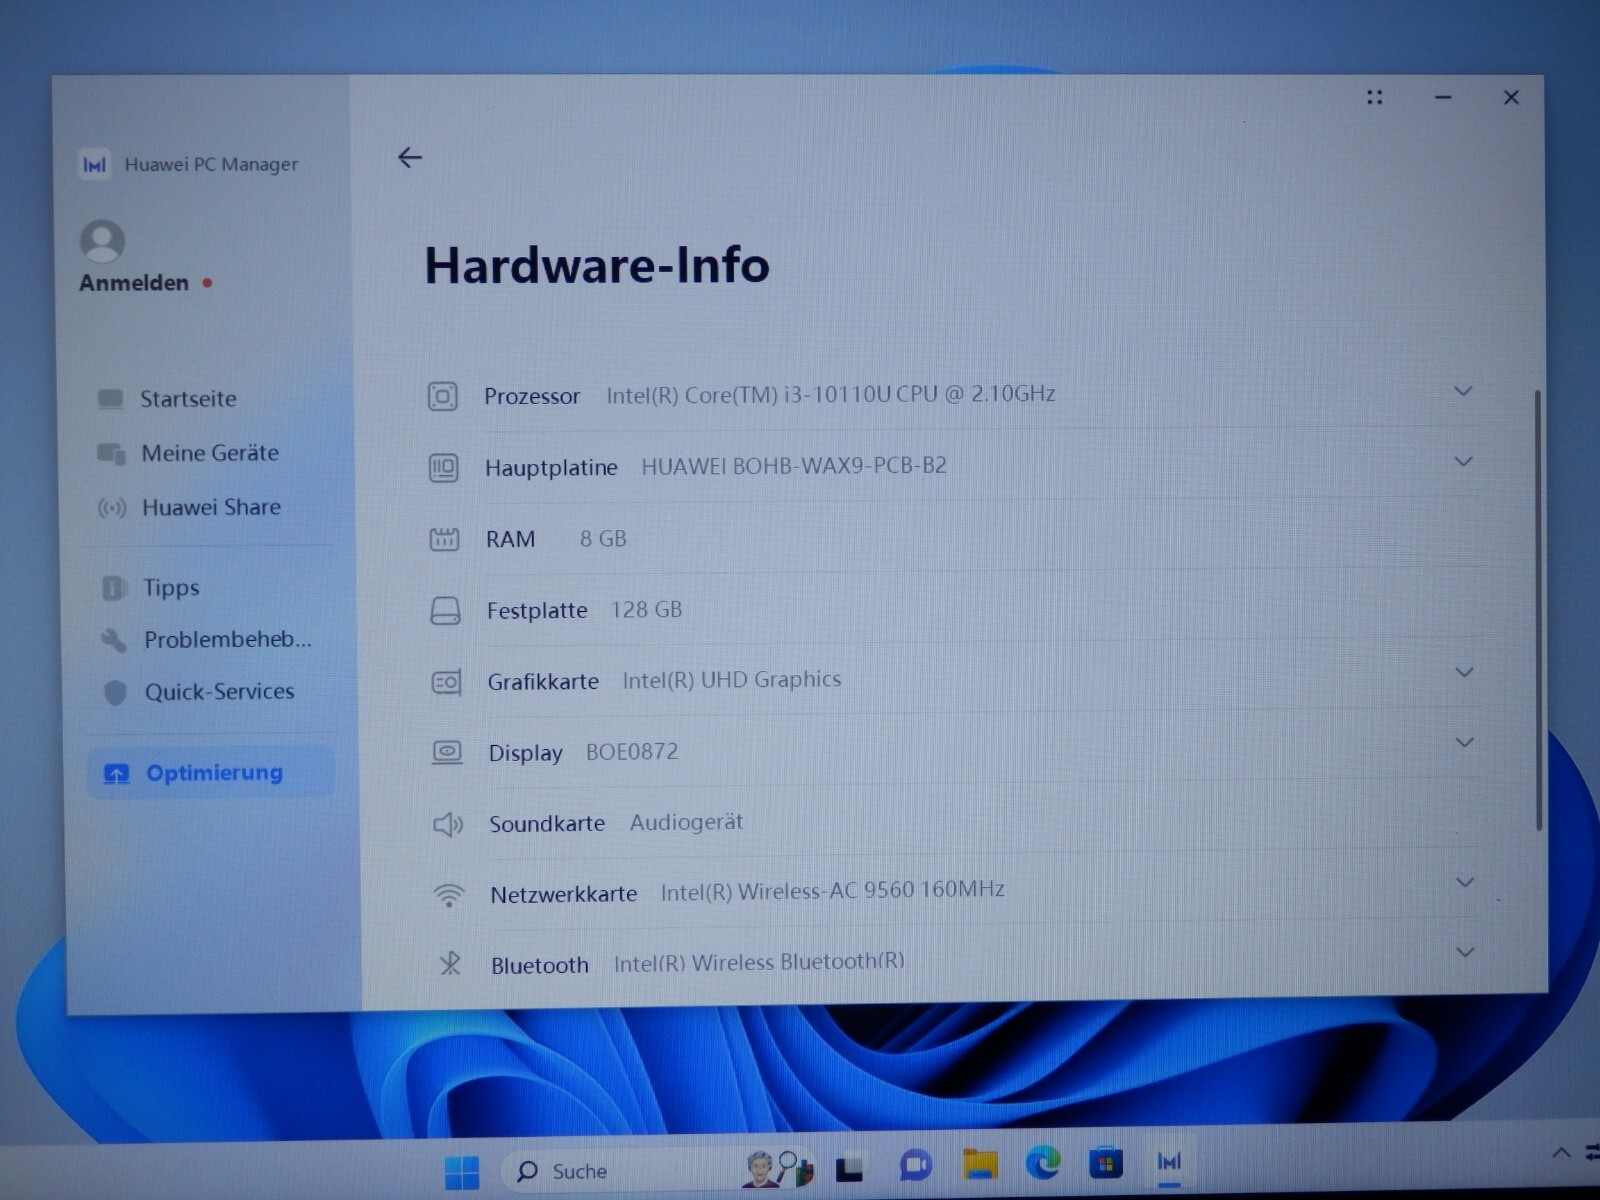Click PC Manager icon in taskbar
1600x1200 pixels.
tap(1169, 1162)
